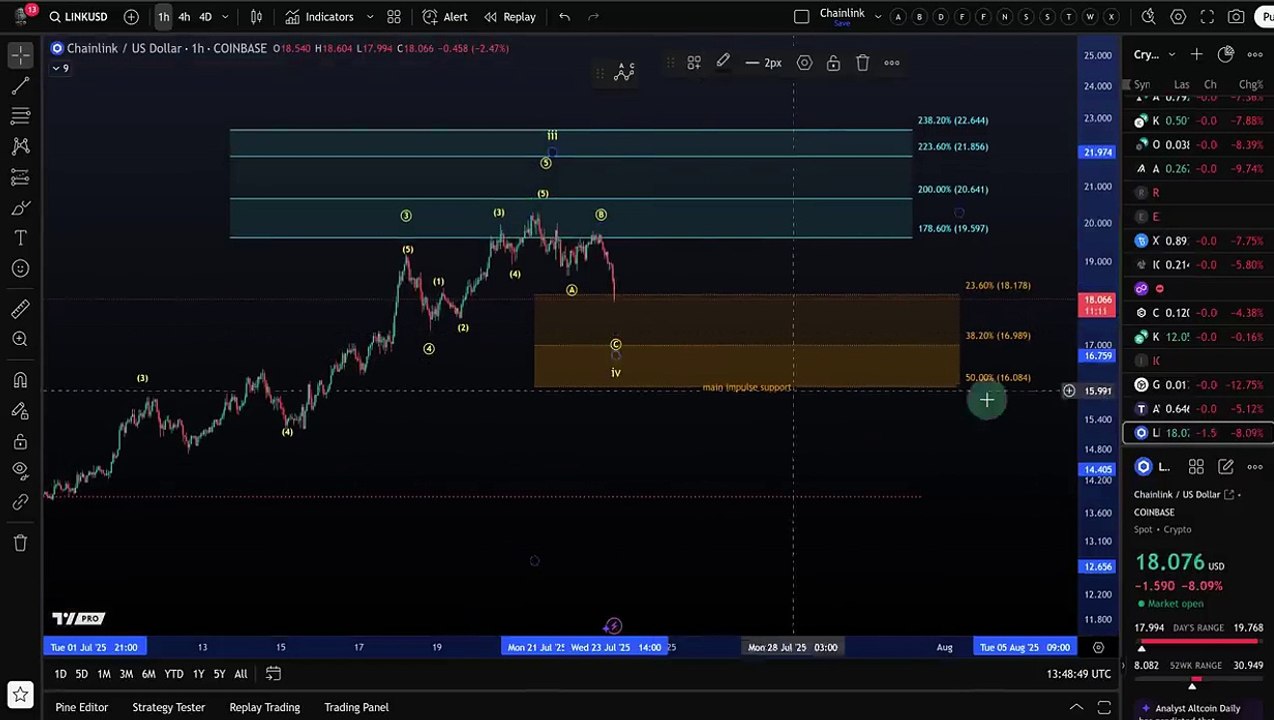The image size is (1274, 720).
Task: Open the candlestick chart style selector
Action: tap(256, 16)
